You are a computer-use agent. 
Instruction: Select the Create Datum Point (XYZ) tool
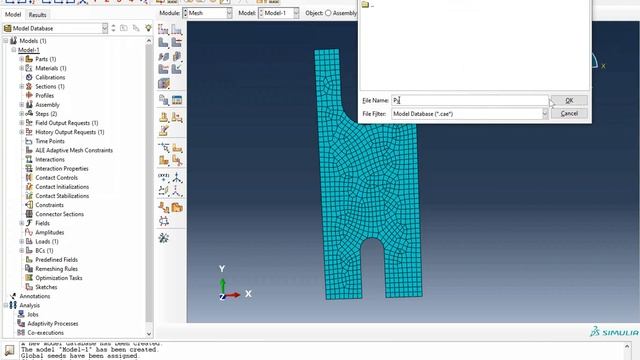(x=164, y=177)
